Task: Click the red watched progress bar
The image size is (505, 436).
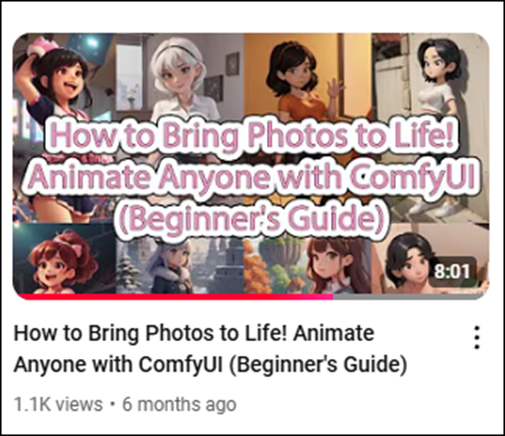Action: pyautogui.click(x=173, y=296)
